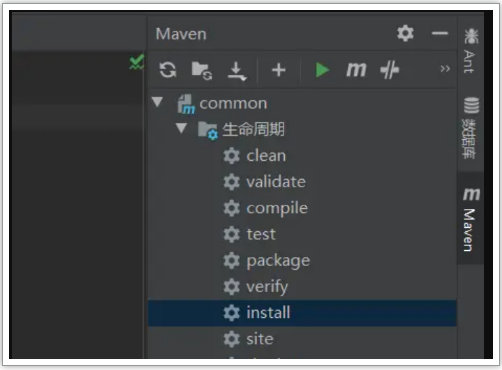Click the gear icon beside verify

232,287
